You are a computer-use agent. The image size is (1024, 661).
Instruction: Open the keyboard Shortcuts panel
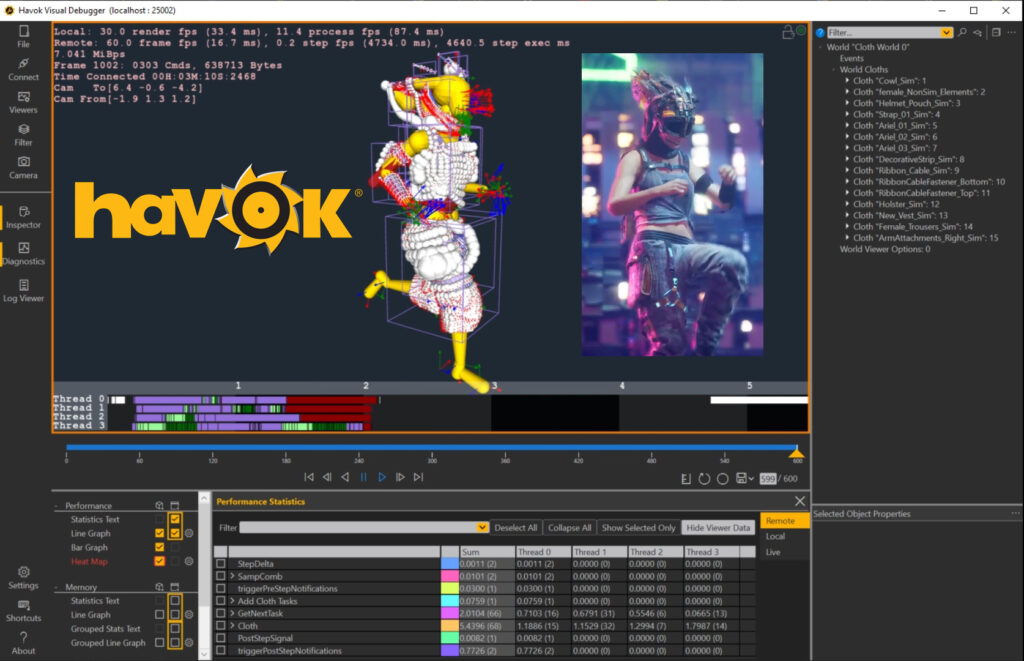pos(24,611)
